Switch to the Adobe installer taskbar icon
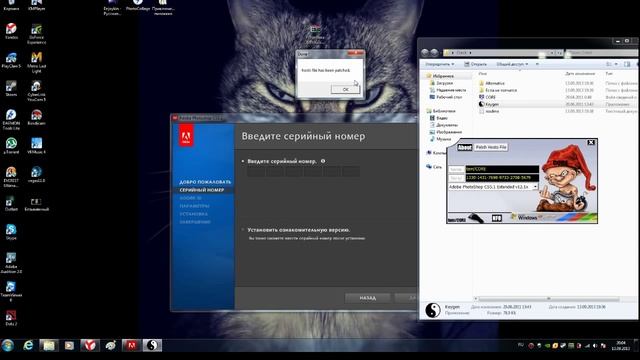Viewport: 640px width, 360px height. click(x=131, y=345)
